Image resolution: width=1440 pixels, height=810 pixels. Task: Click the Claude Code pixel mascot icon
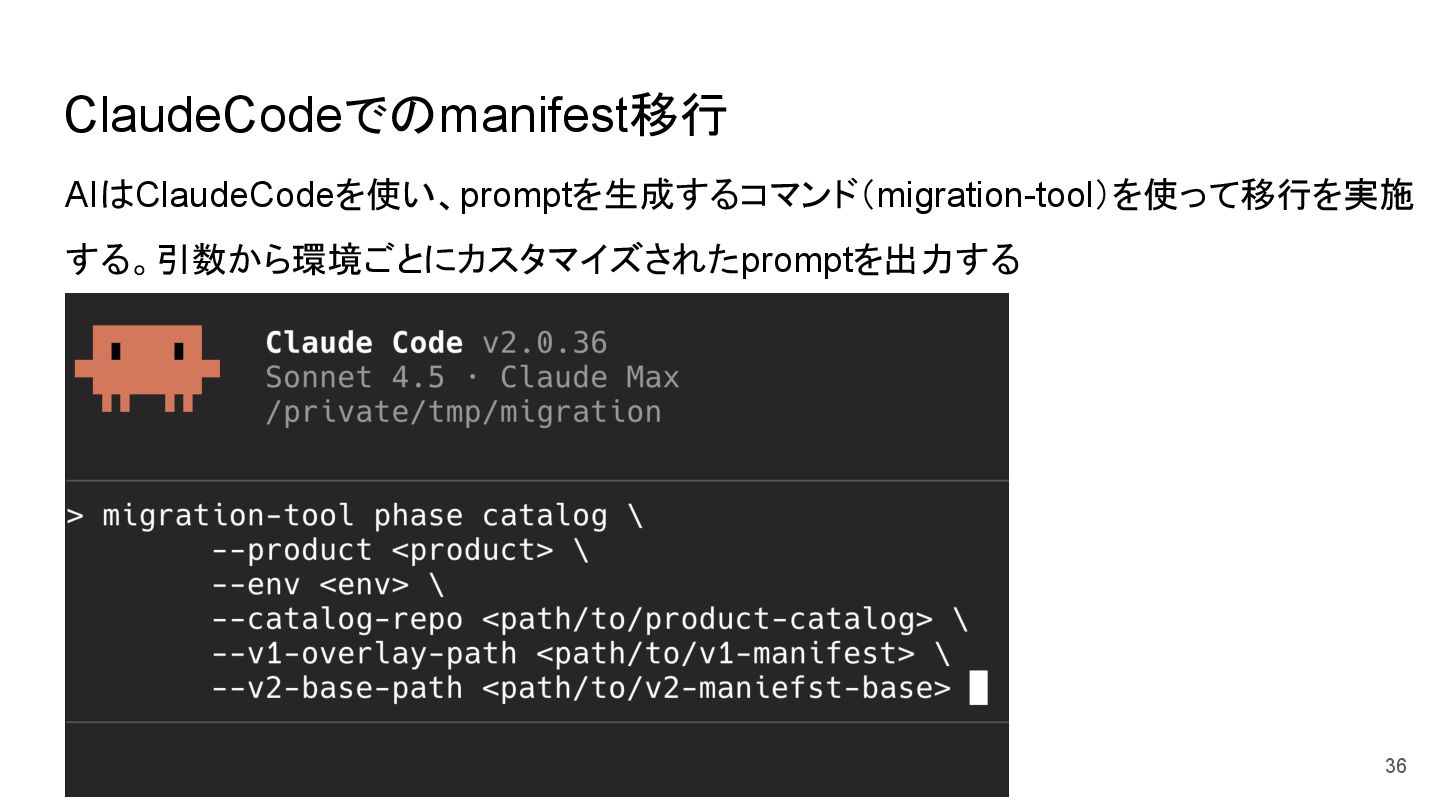pyautogui.click(x=147, y=367)
